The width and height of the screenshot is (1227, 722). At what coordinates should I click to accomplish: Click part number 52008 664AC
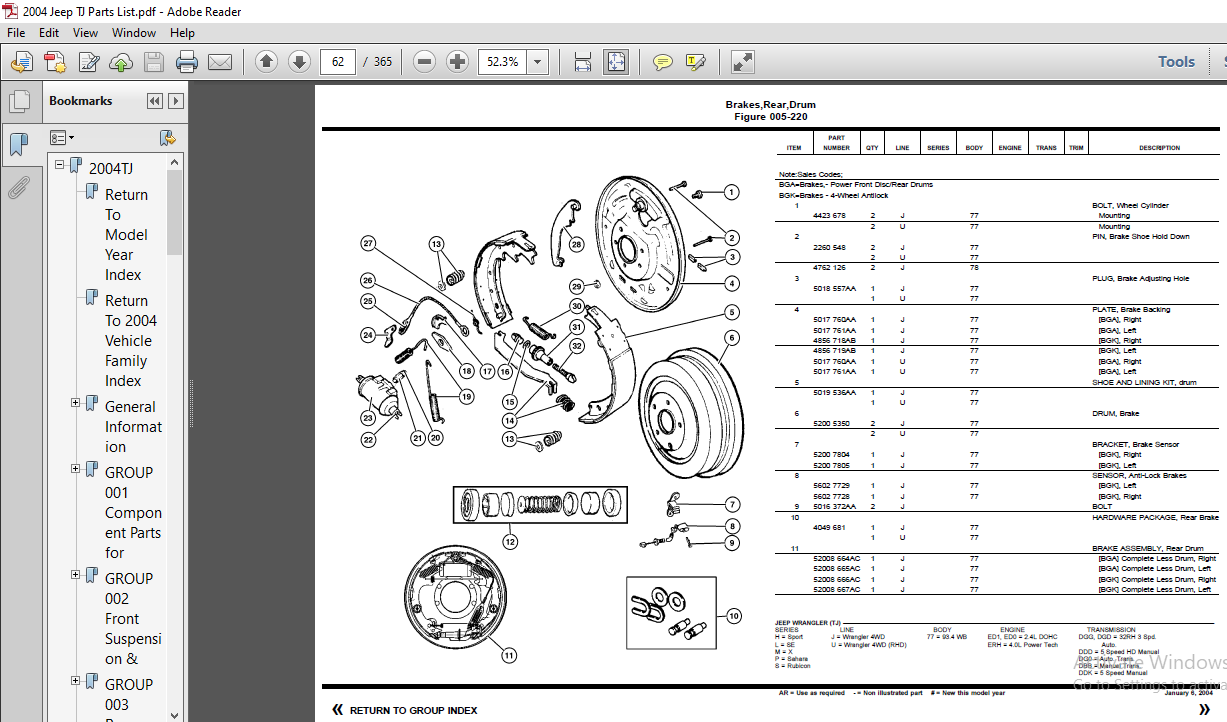836,559
